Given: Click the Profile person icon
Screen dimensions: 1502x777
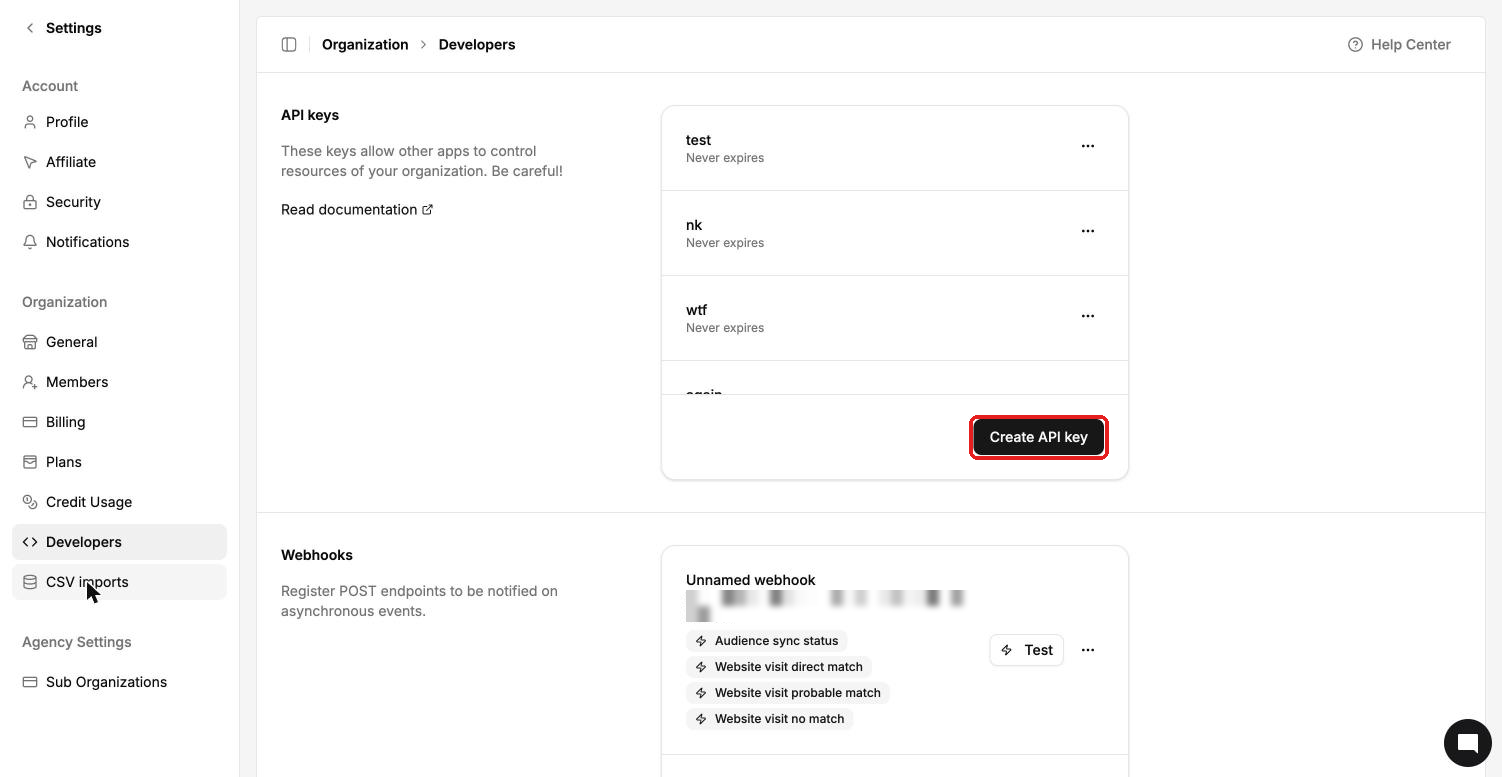Looking at the screenshot, I should point(30,122).
